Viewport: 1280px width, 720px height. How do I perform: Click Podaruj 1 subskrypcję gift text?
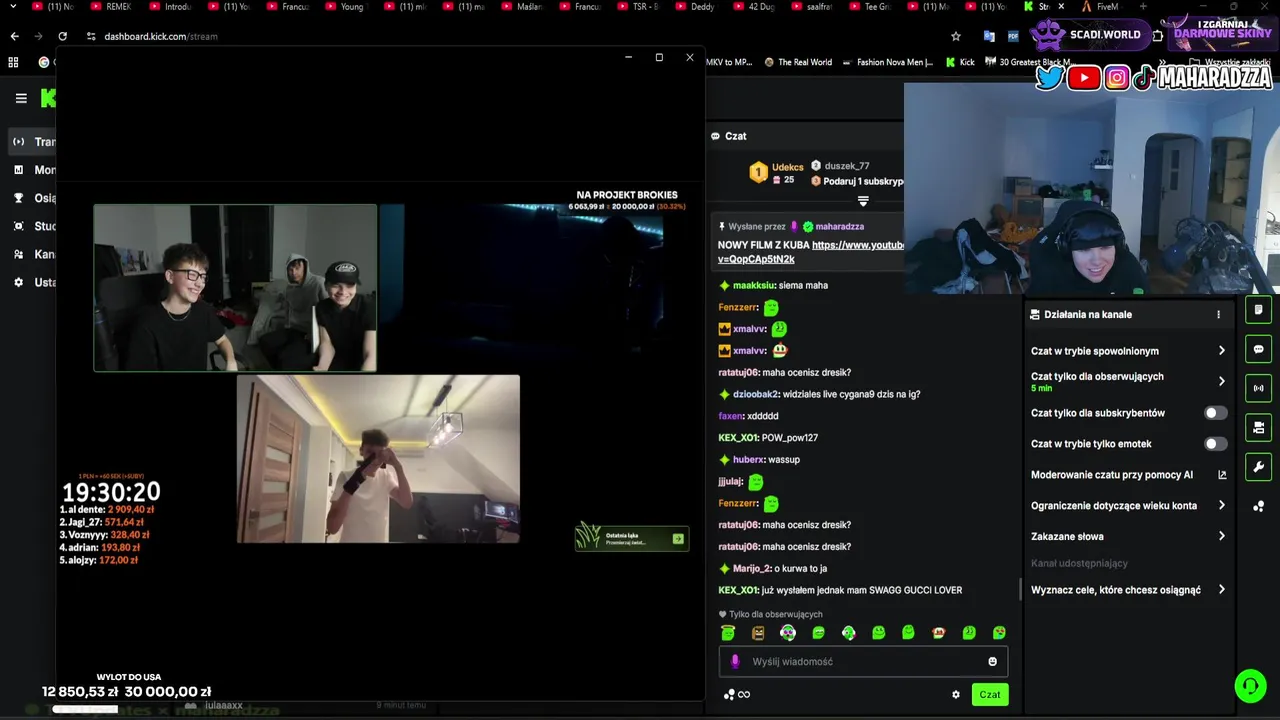[x=863, y=181]
